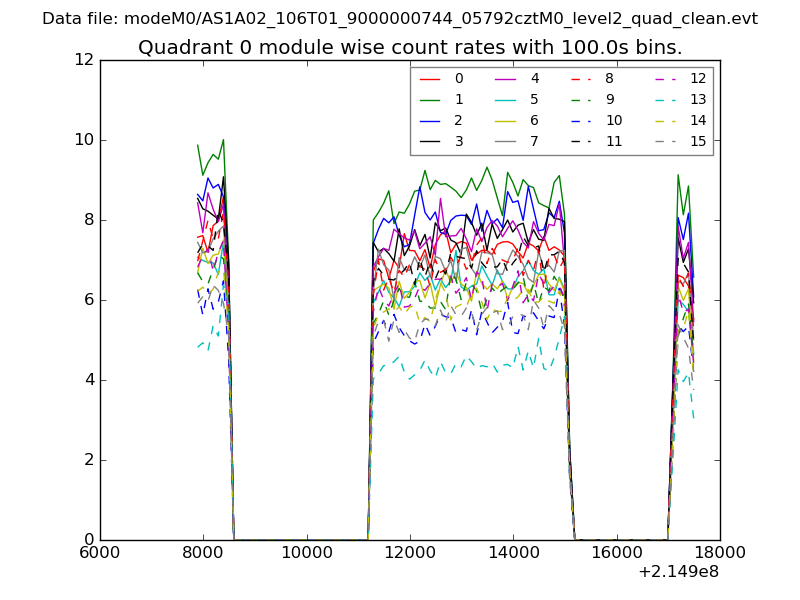Click the dashed red legend line for module 8
800x600 pixels.
(x=580, y=78)
